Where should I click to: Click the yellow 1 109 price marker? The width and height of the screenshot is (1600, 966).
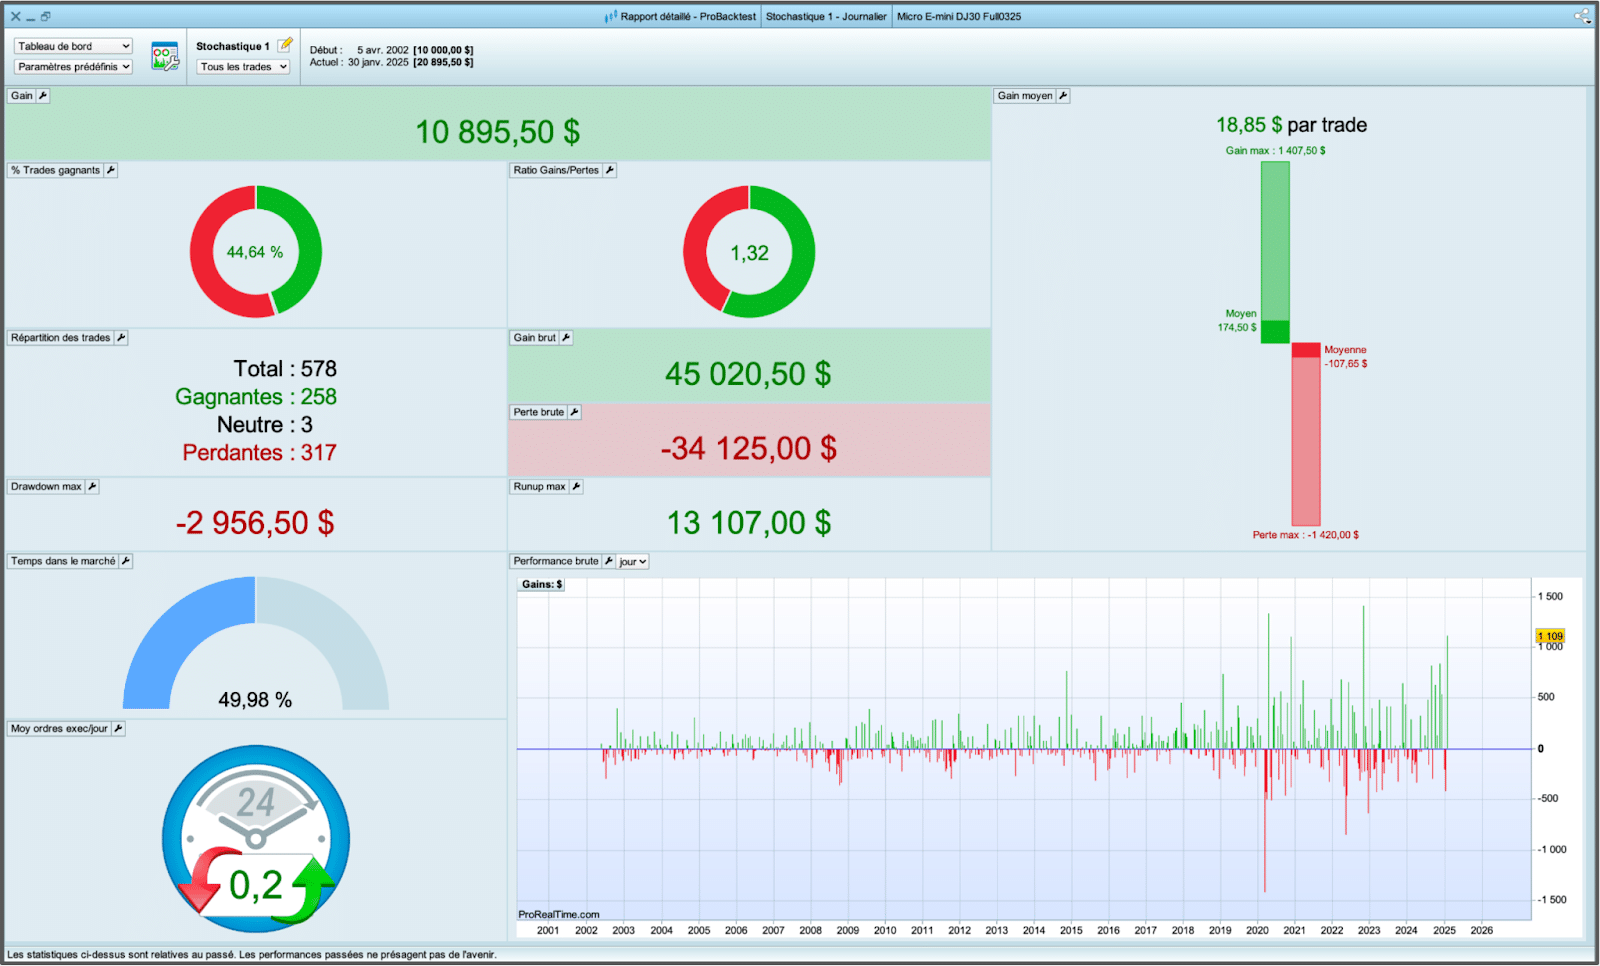(1550, 636)
